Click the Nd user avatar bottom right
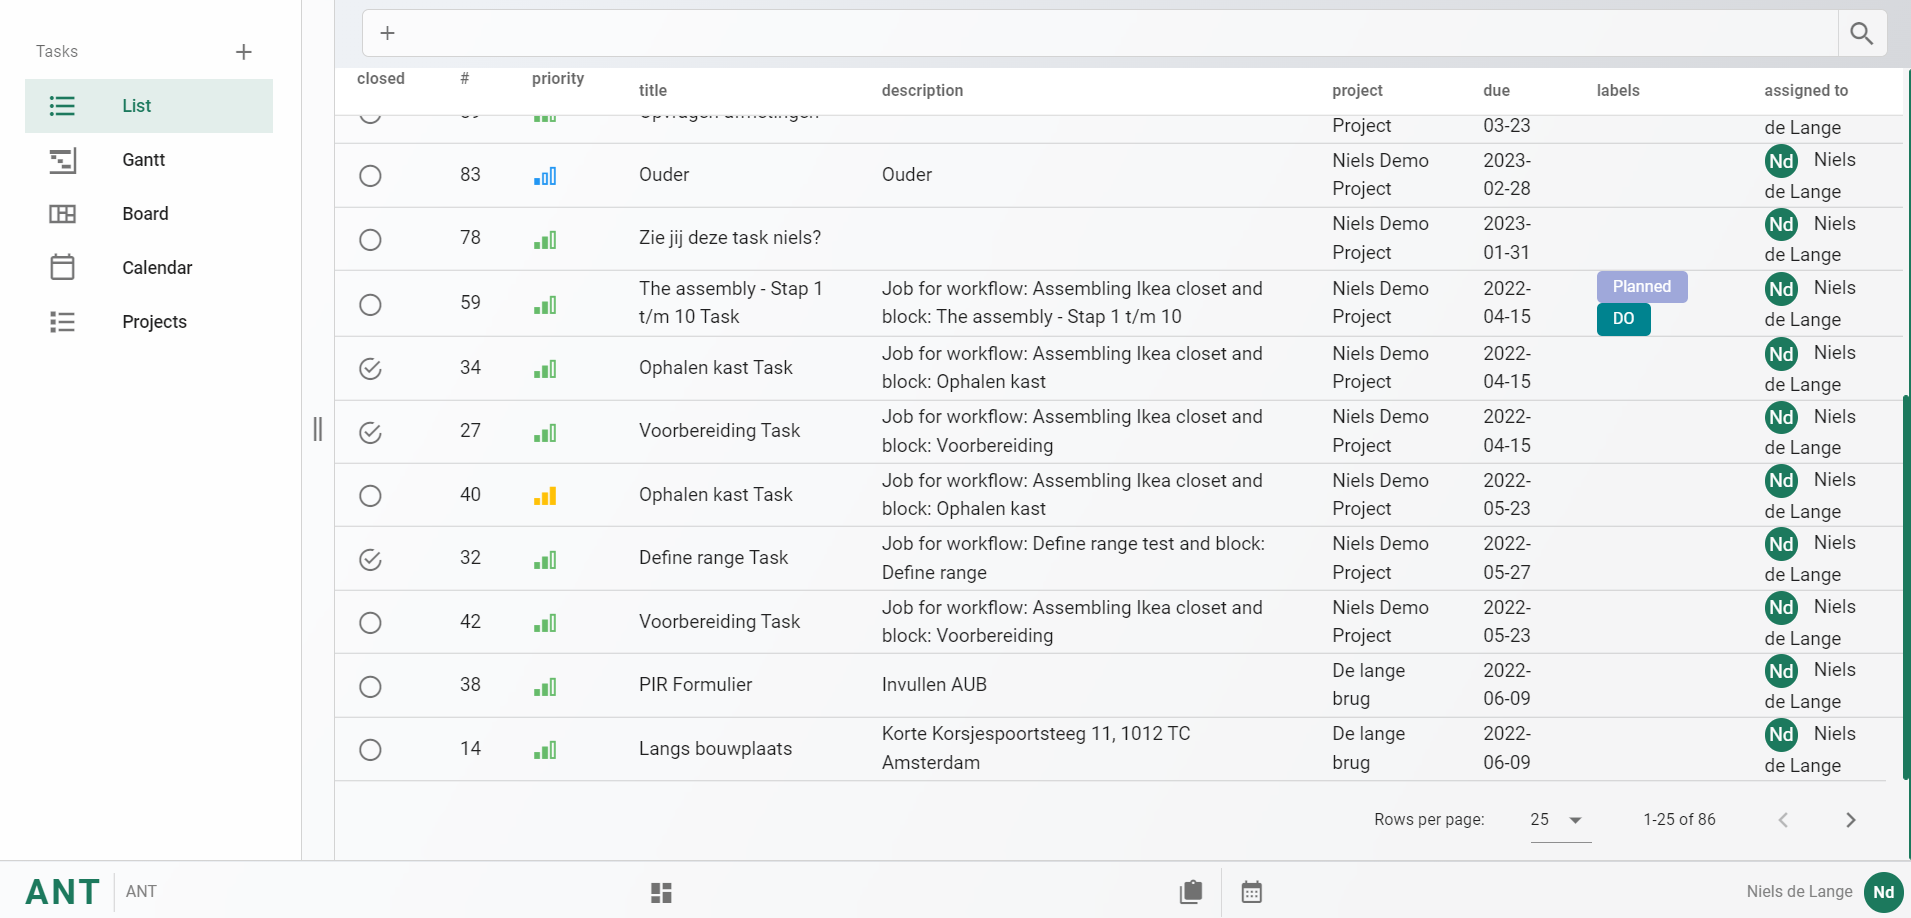1911x918 pixels. coord(1883,892)
